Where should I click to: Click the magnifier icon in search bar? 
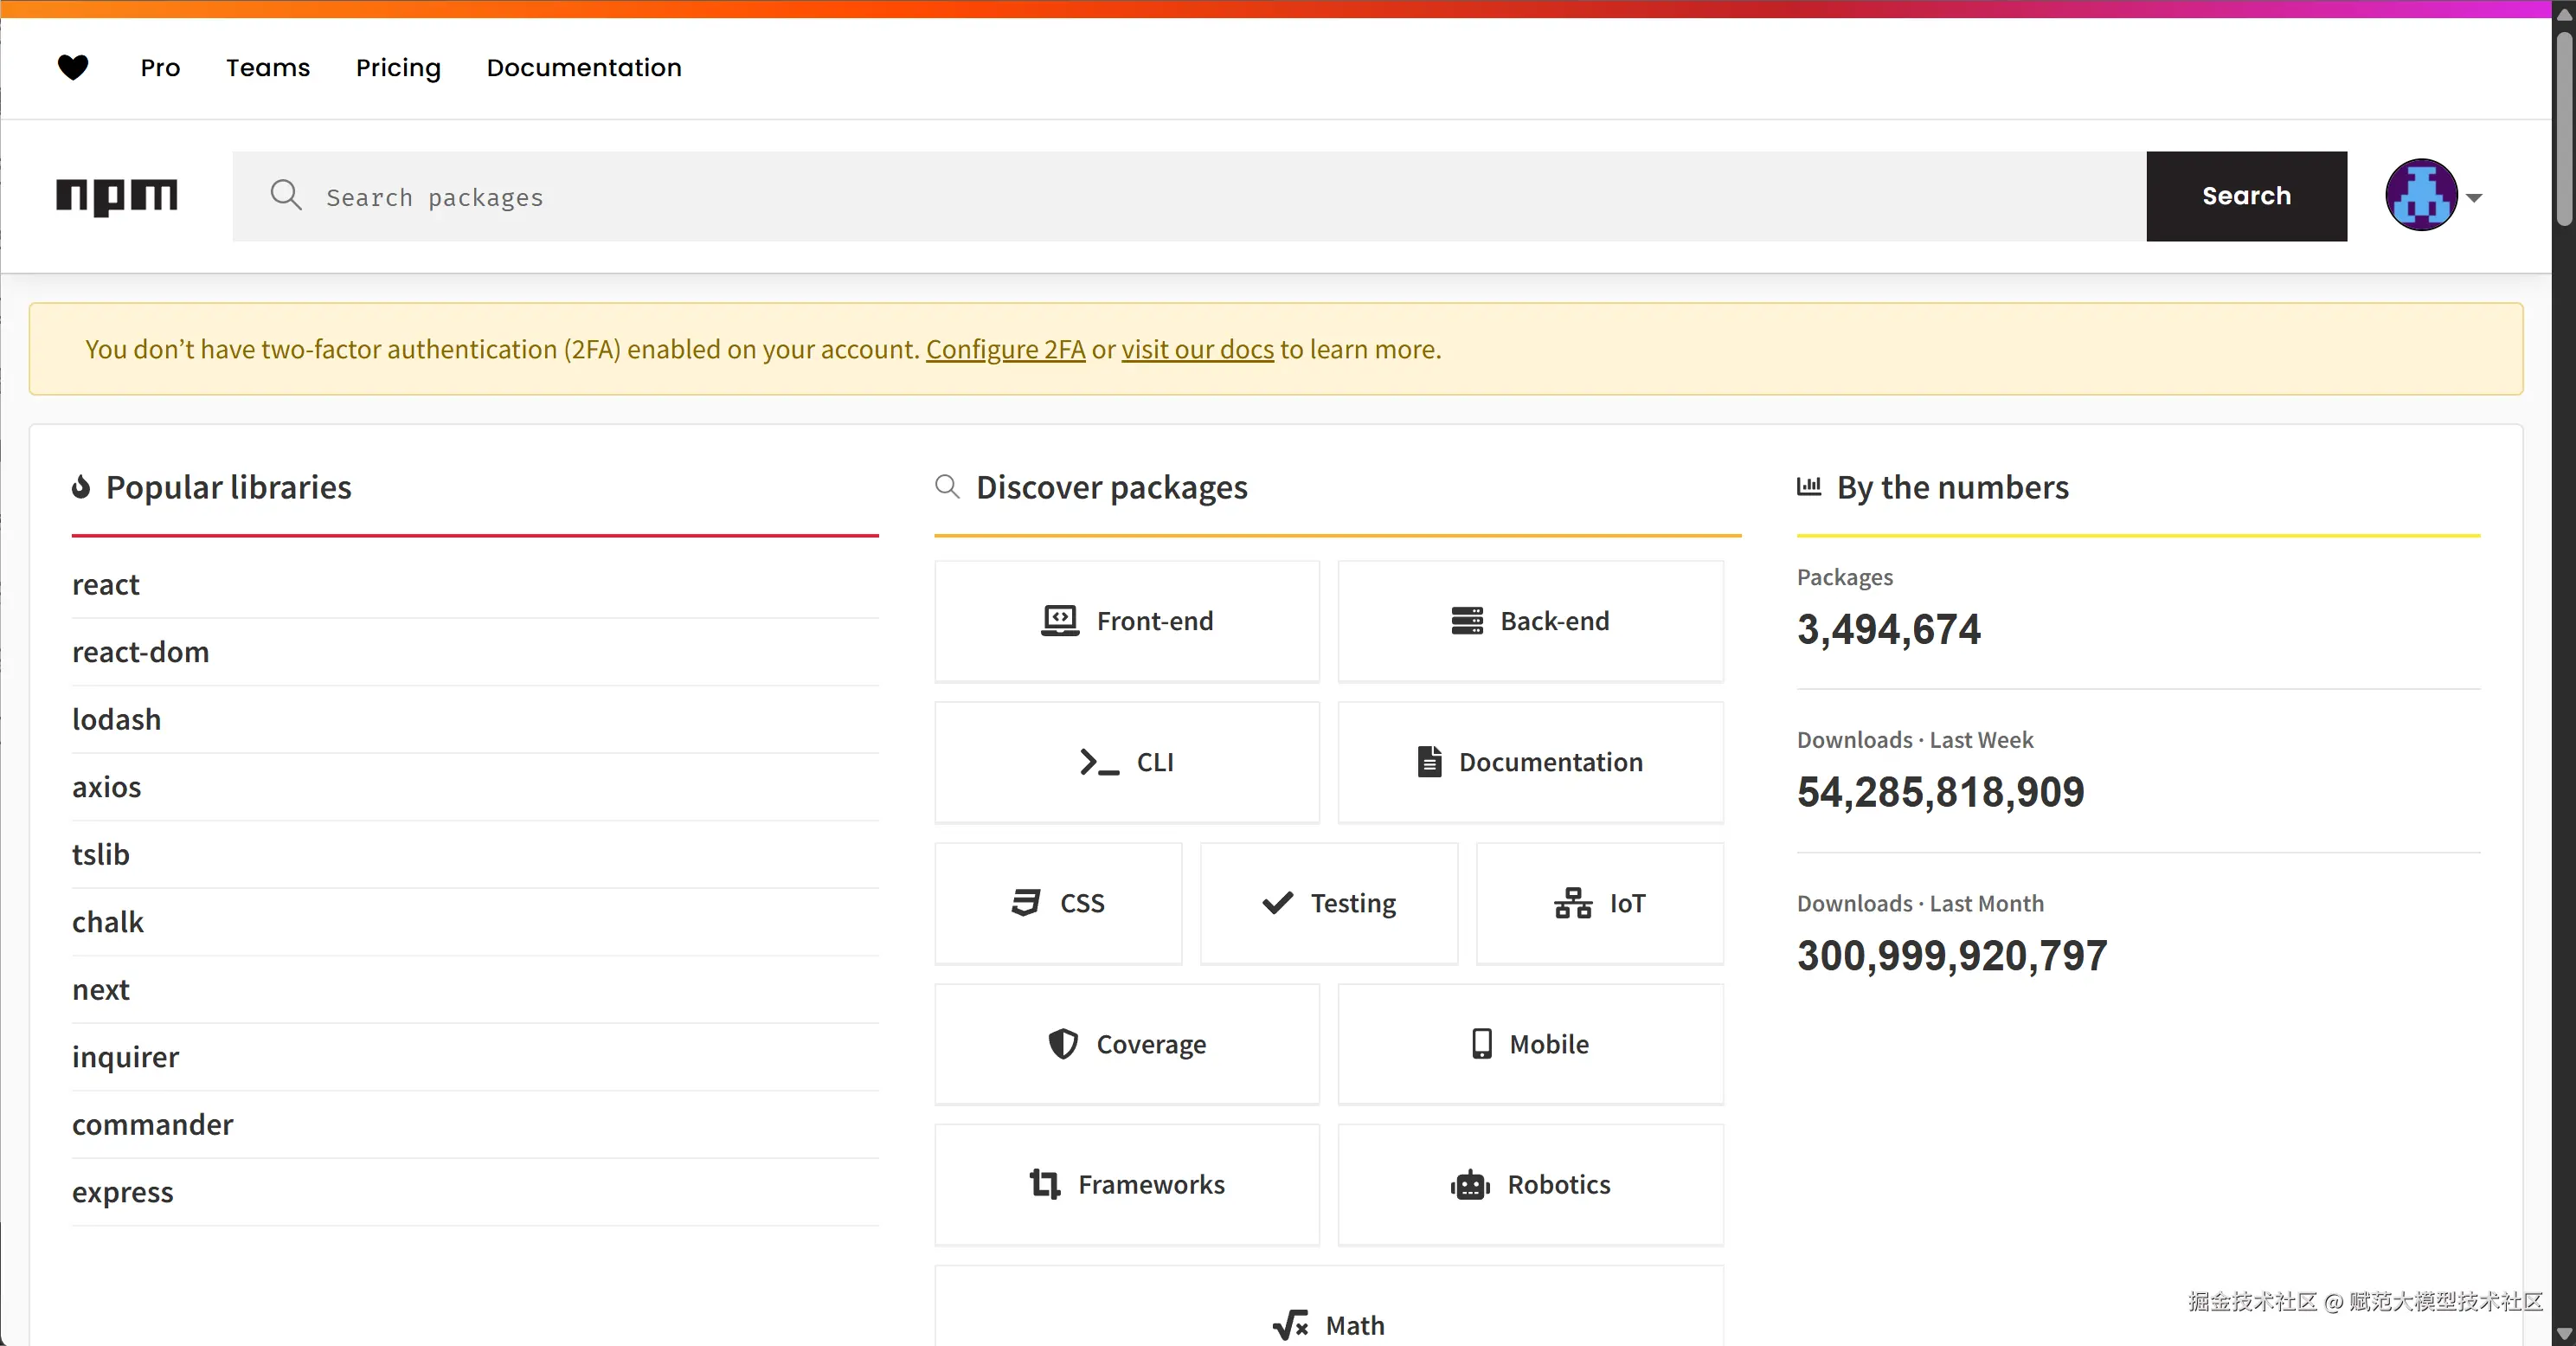286,195
